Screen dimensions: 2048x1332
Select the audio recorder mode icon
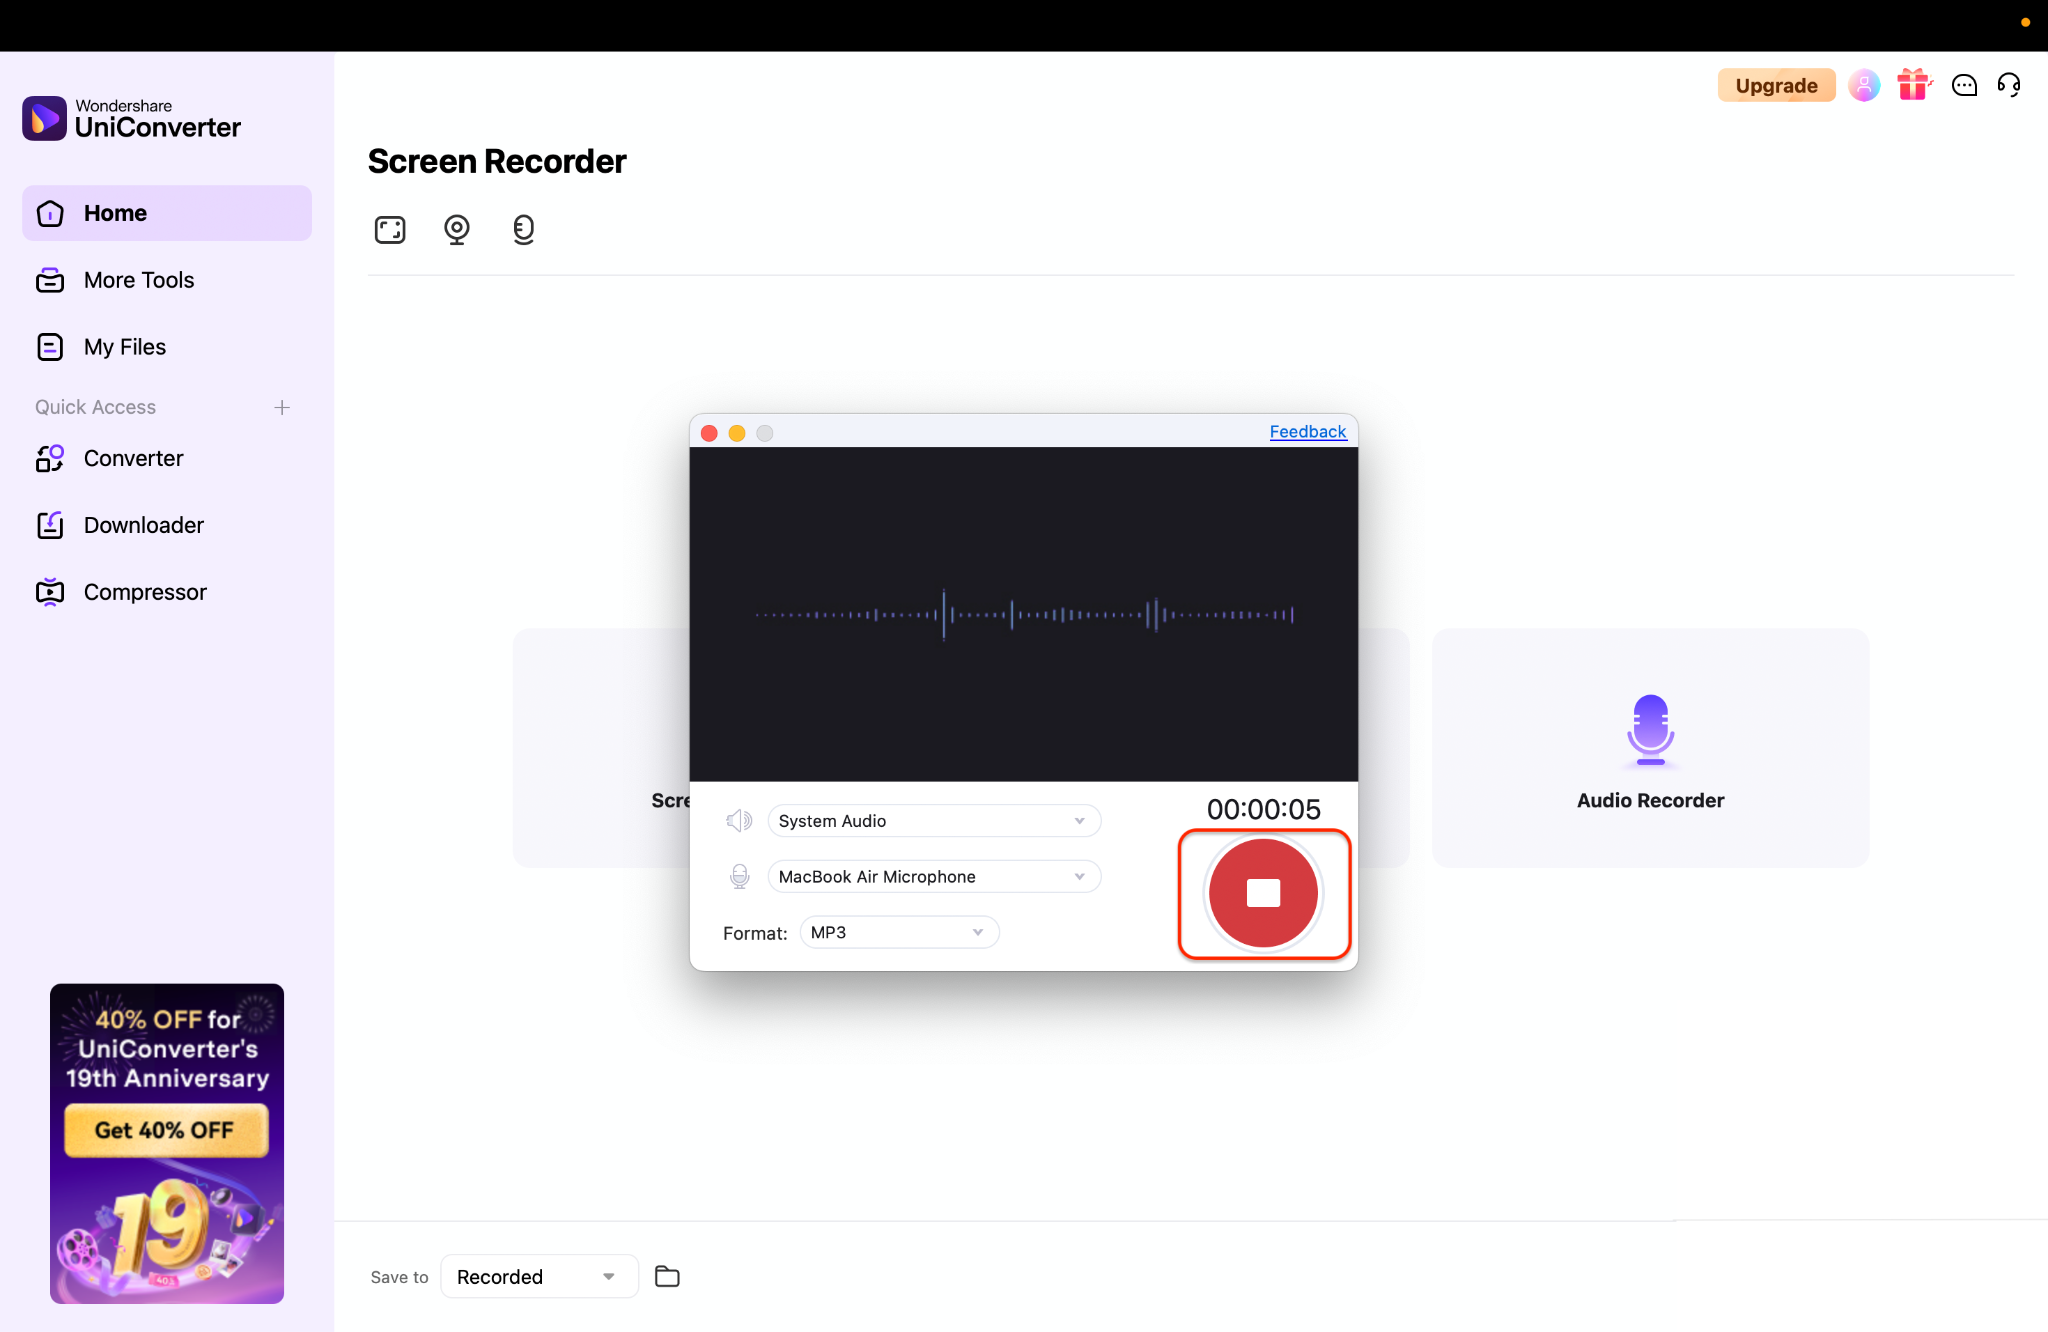[x=523, y=230]
